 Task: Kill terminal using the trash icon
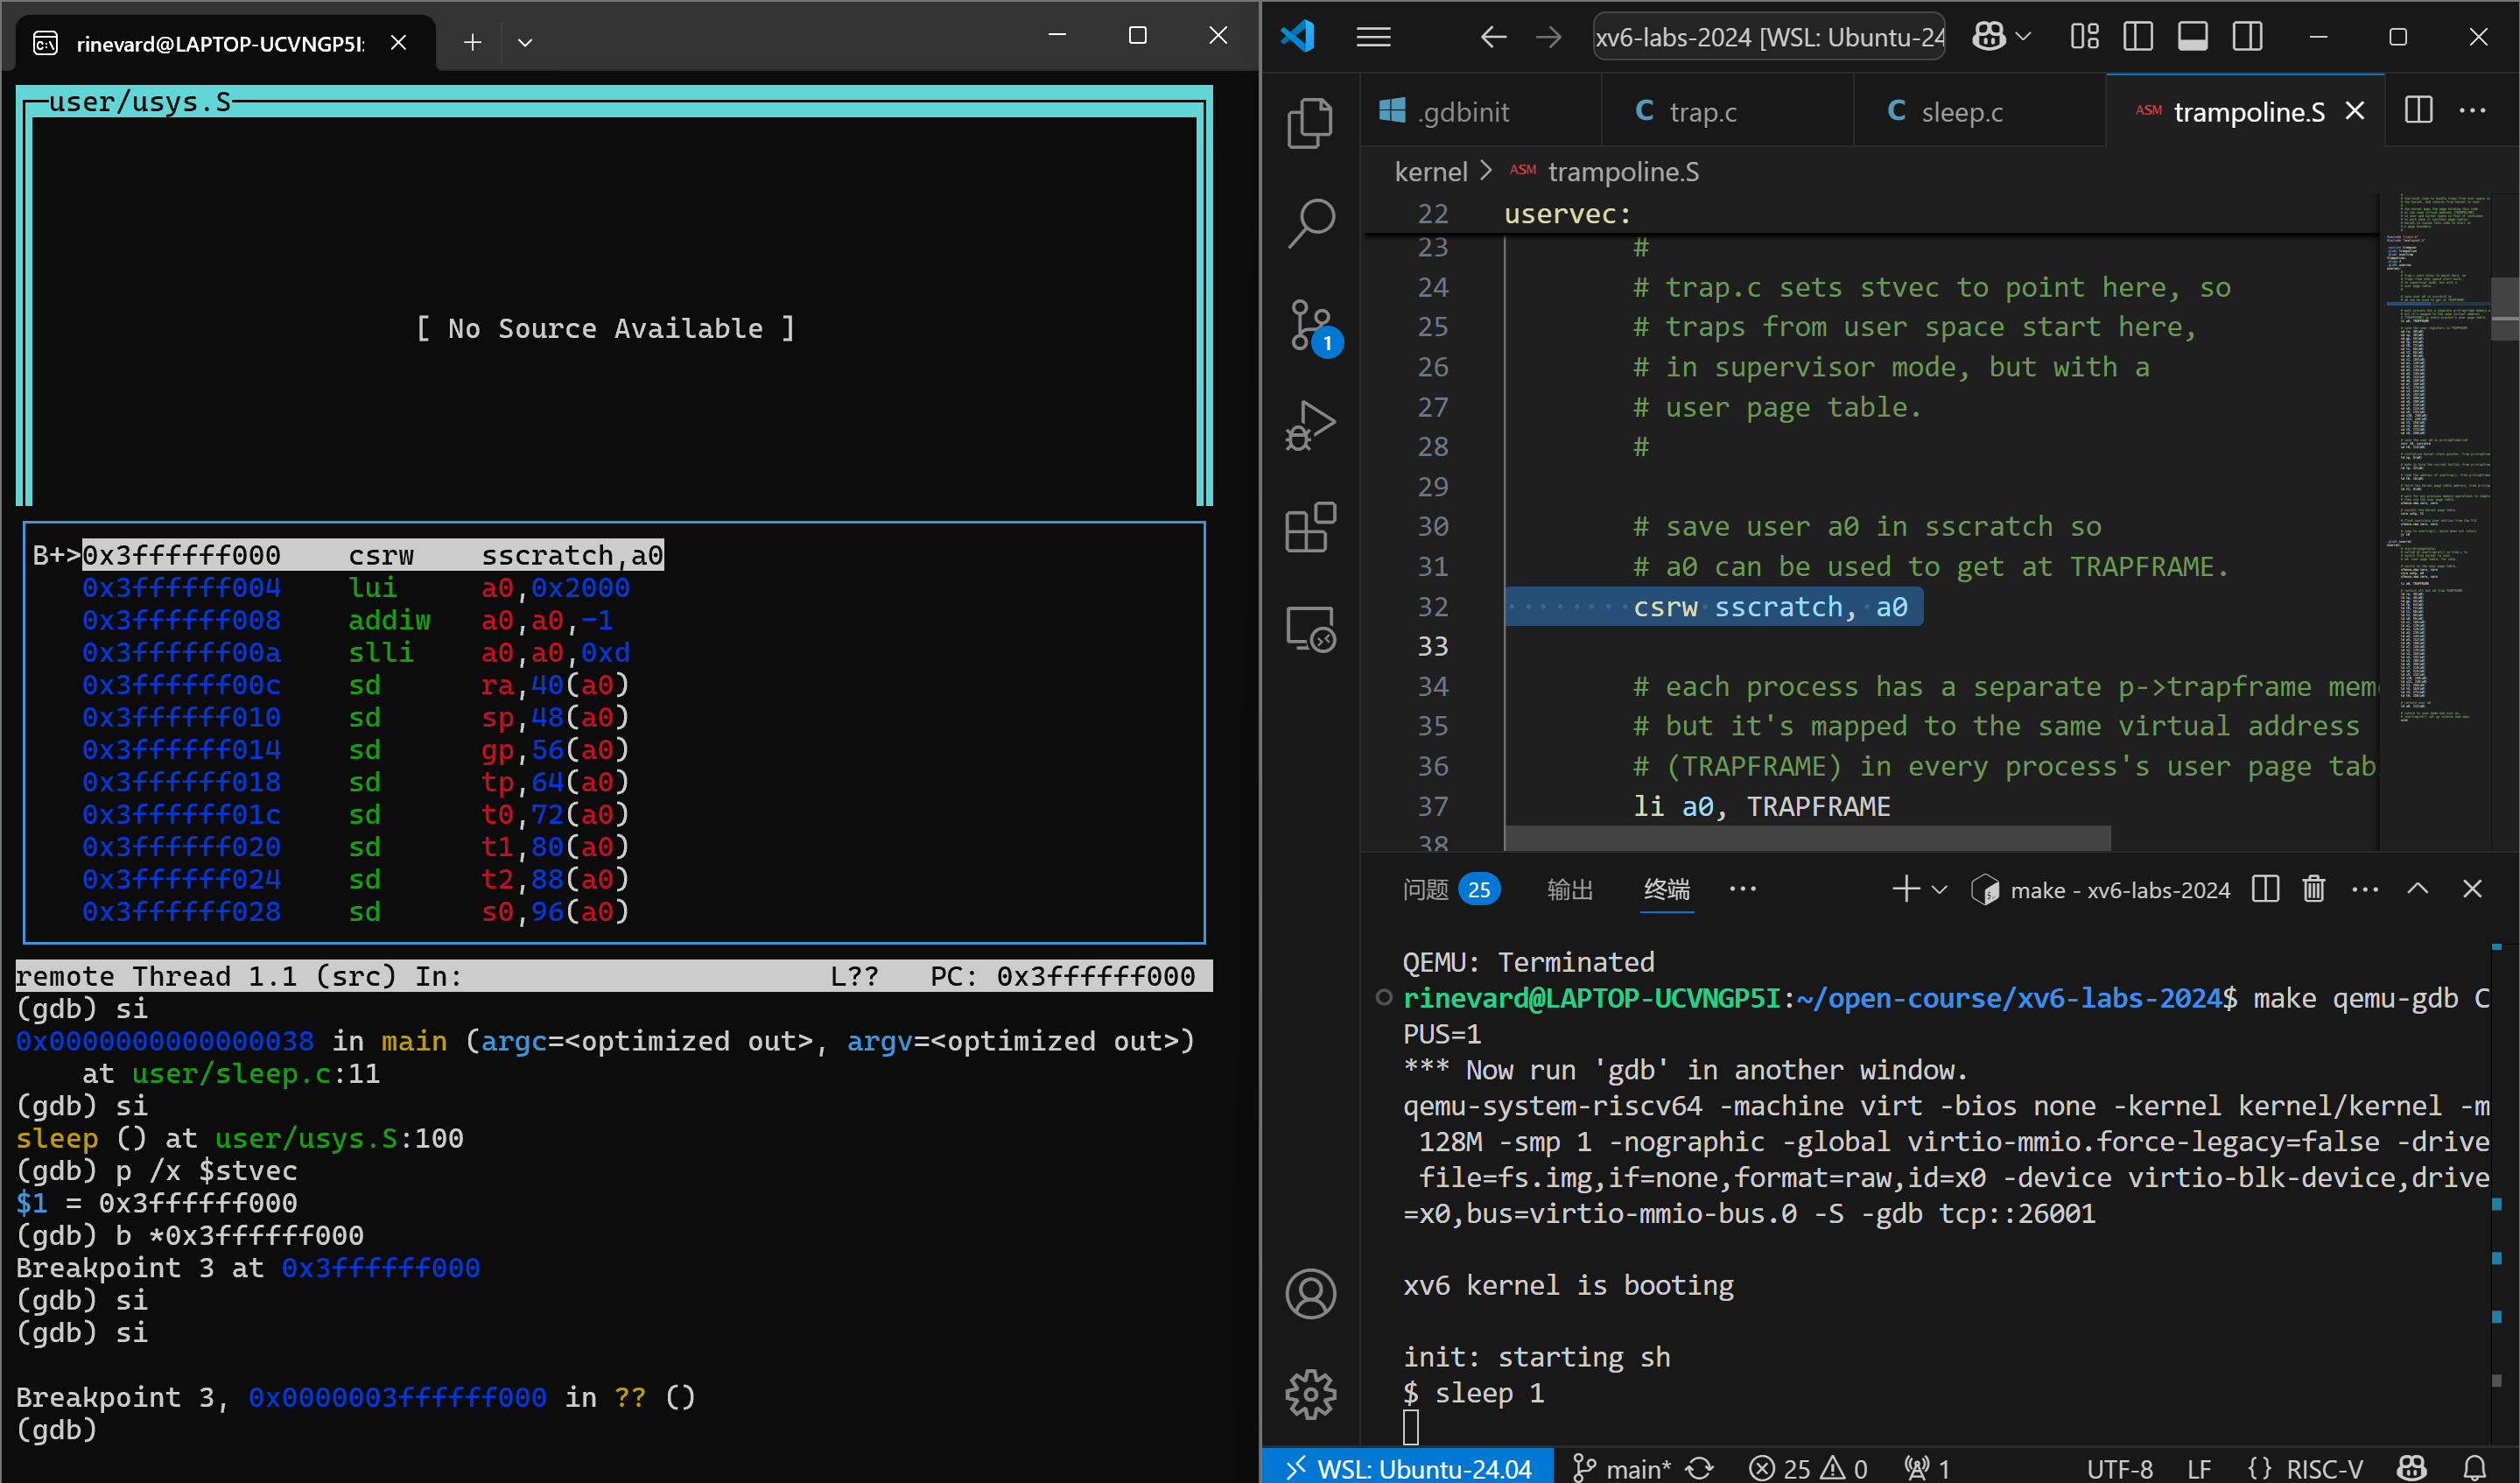2313,889
